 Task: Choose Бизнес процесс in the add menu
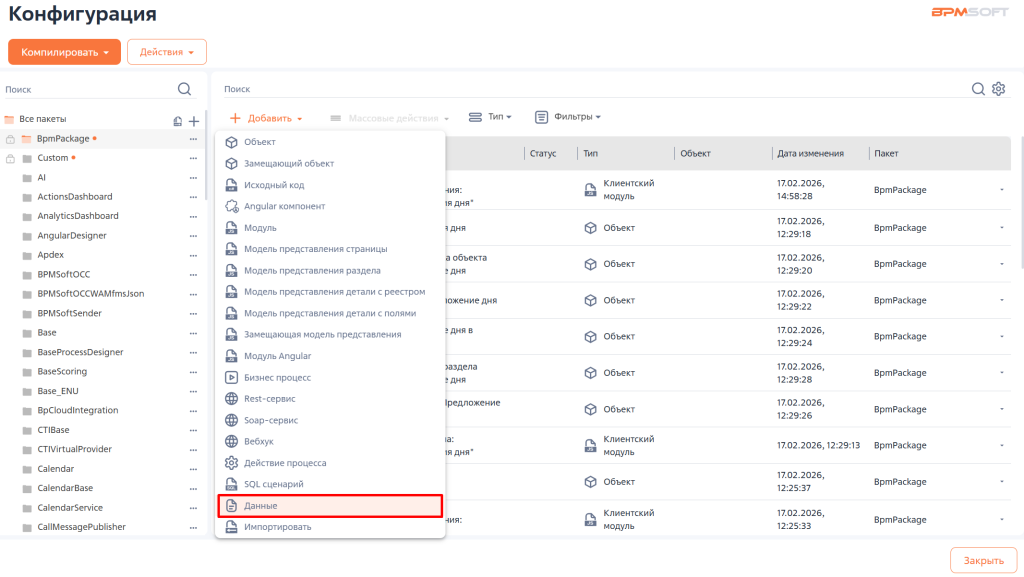coord(277,378)
